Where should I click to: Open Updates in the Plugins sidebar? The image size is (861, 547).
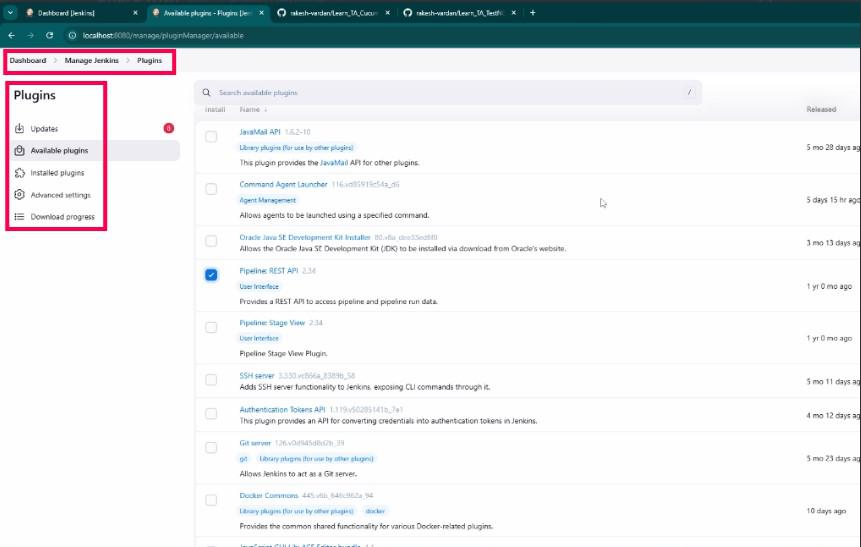click(x=44, y=129)
